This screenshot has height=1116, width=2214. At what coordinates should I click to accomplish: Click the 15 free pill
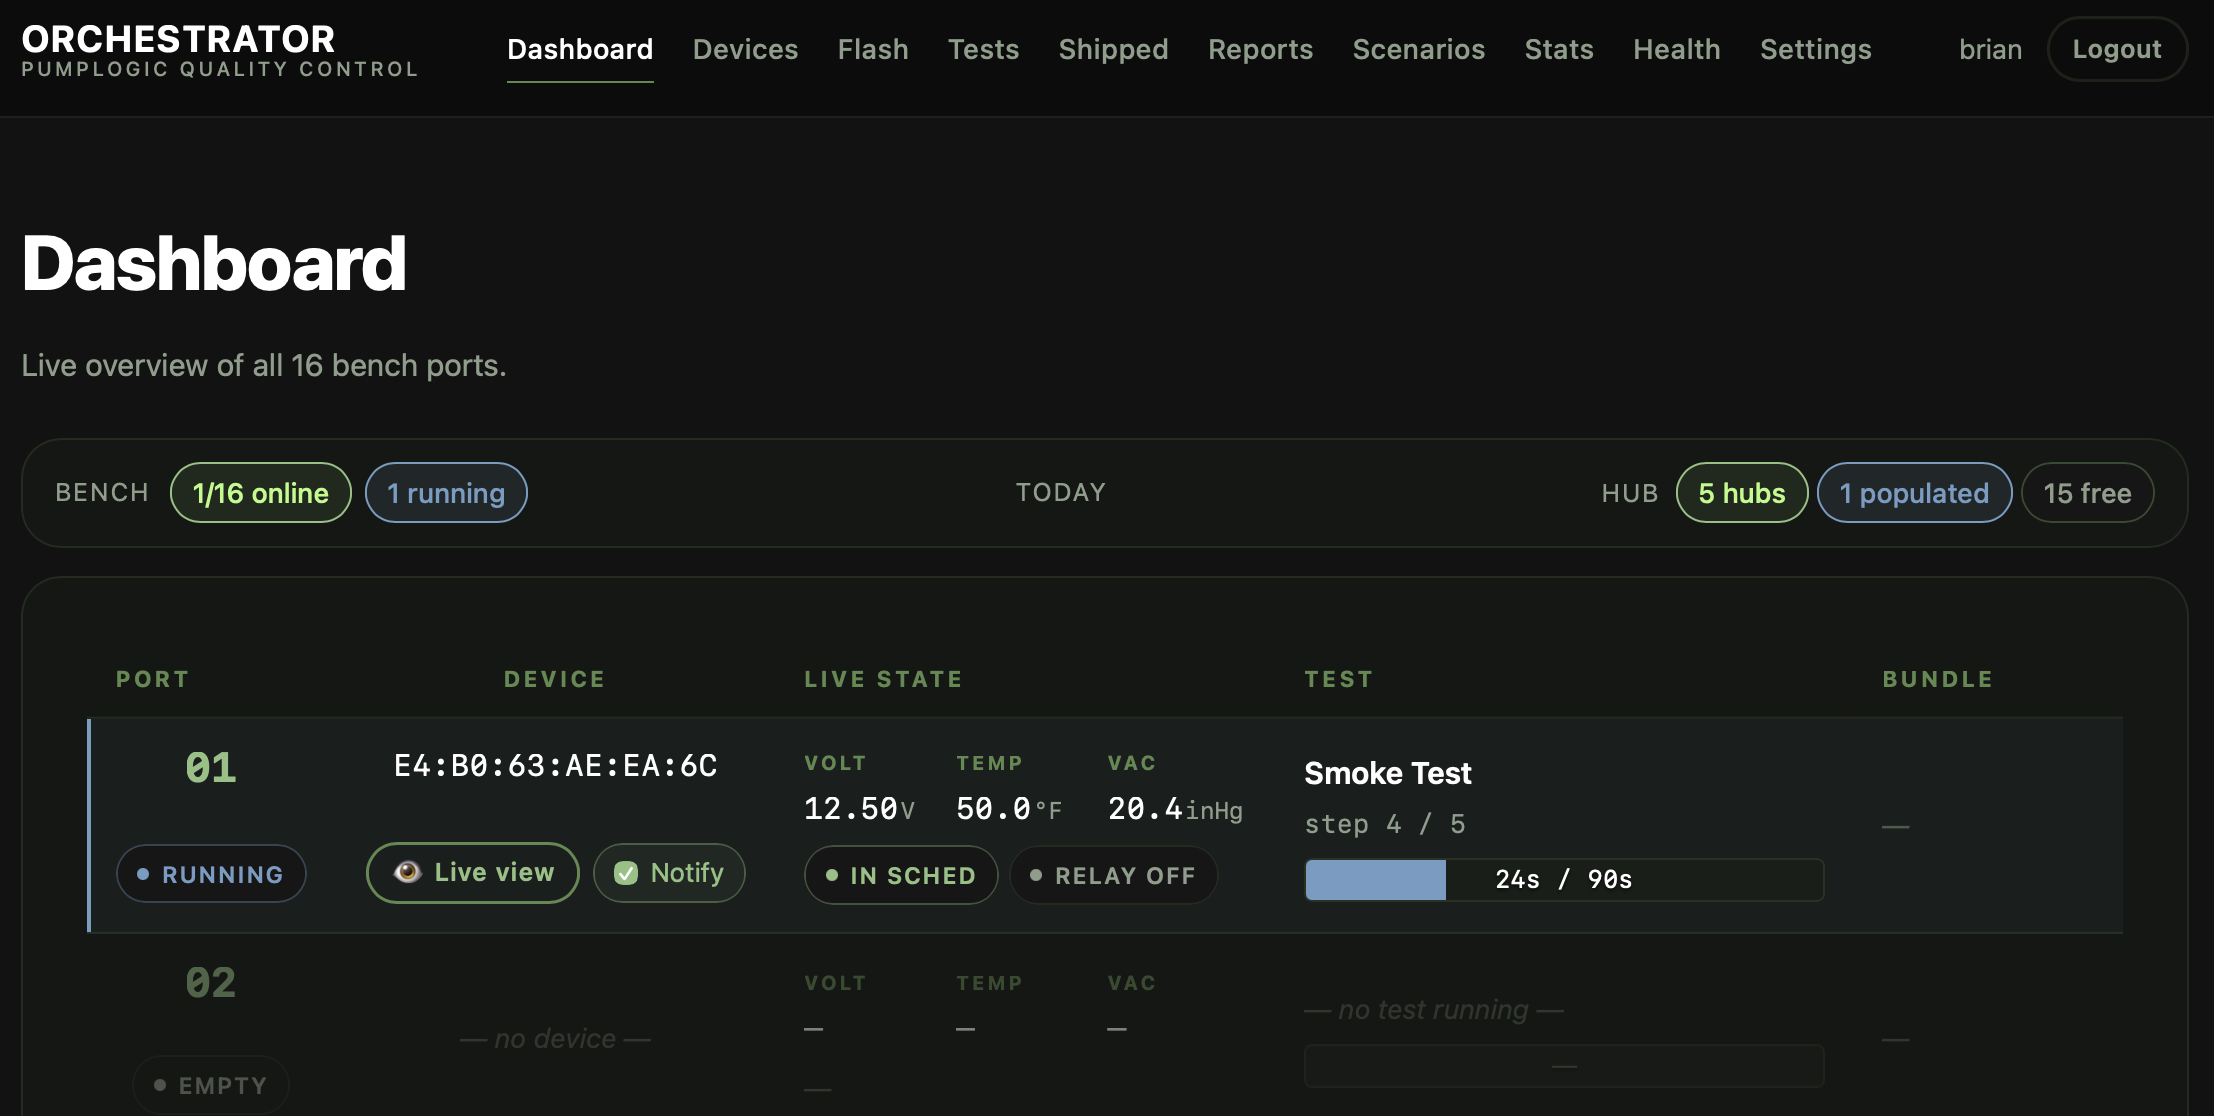pos(2087,493)
